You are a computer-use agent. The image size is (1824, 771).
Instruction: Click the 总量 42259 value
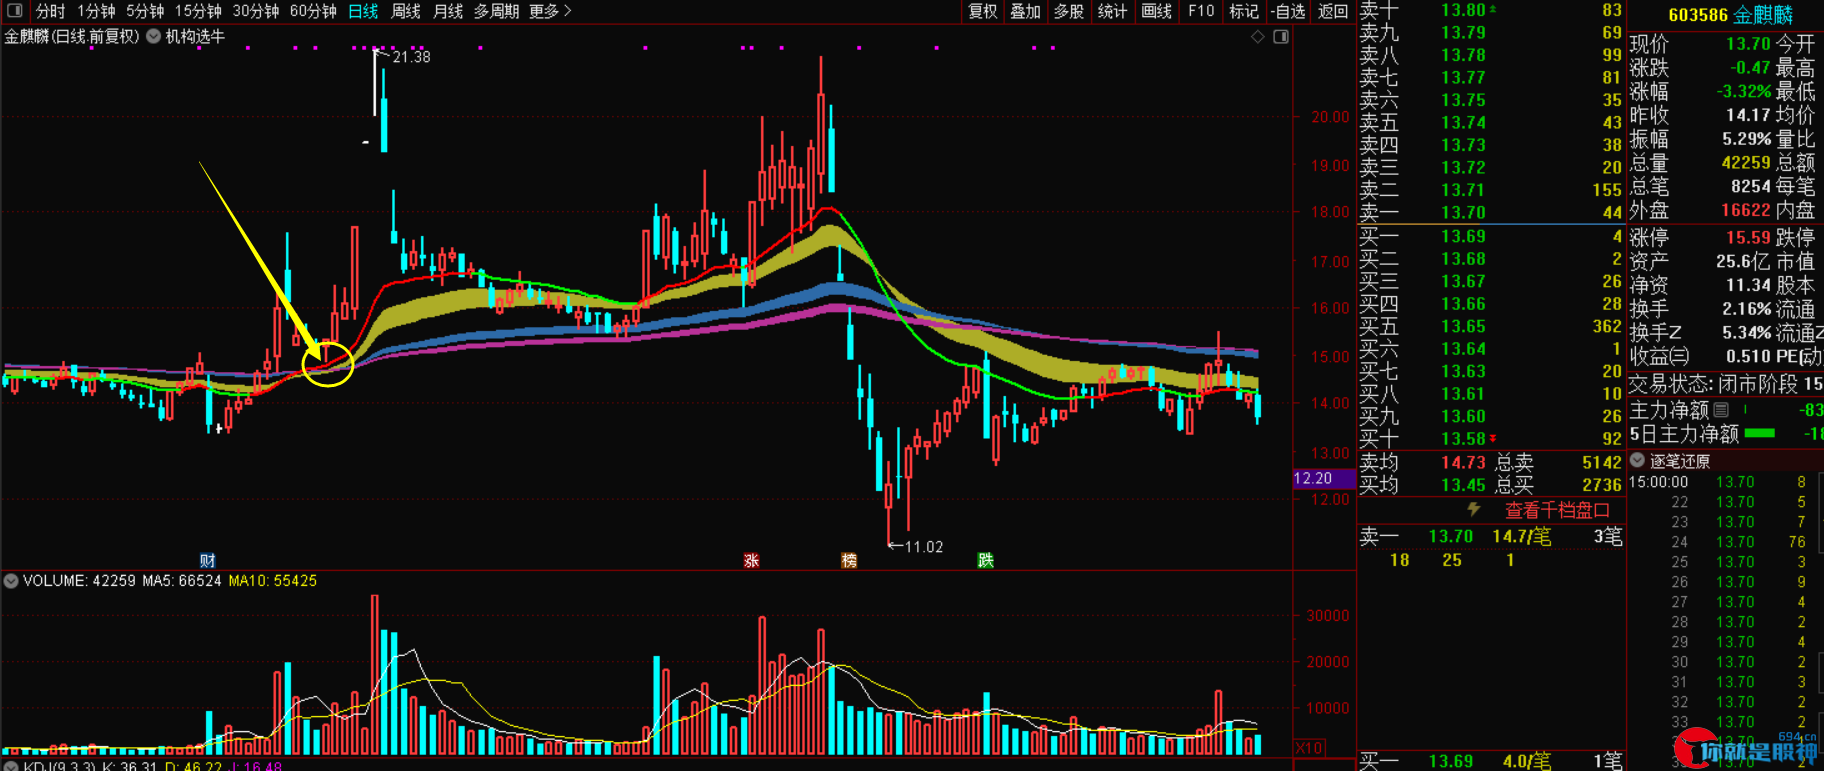coord(1746,163)
